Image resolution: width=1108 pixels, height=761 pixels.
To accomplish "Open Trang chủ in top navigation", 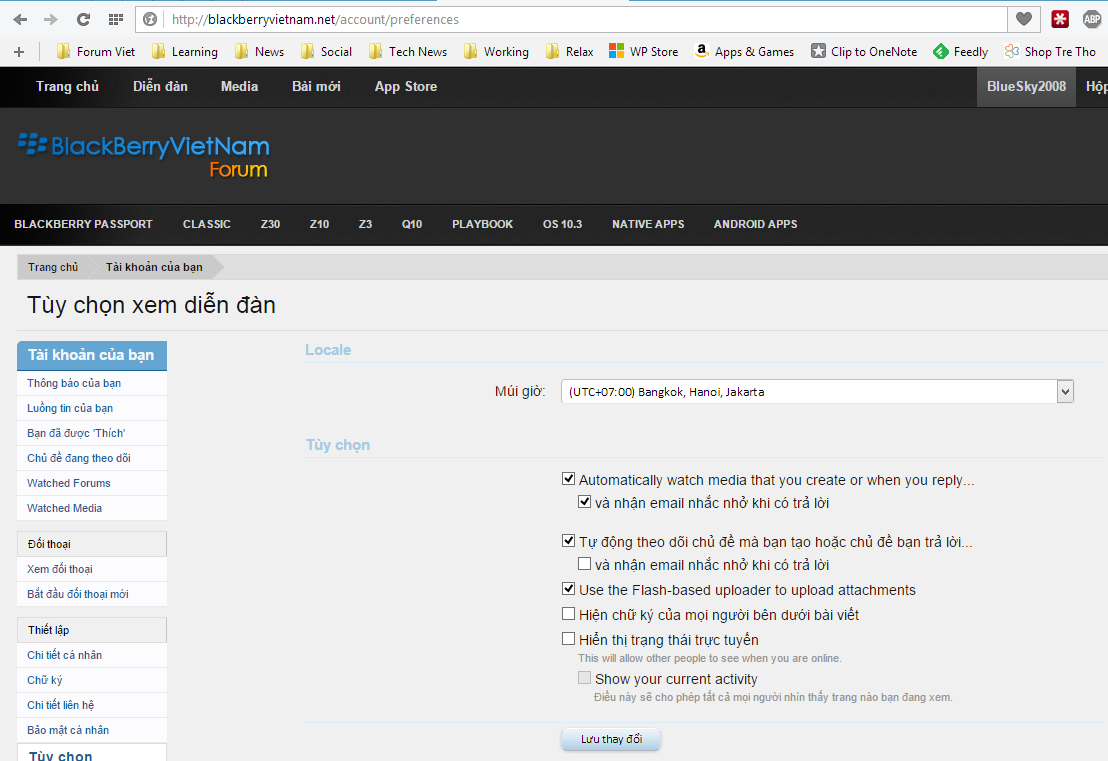I will coord(67,86).
